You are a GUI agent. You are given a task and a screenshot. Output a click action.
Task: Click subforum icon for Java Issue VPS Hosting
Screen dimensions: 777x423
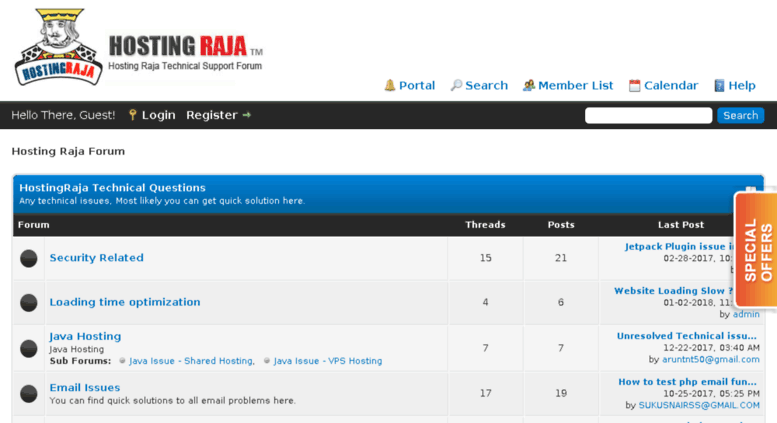267,361
